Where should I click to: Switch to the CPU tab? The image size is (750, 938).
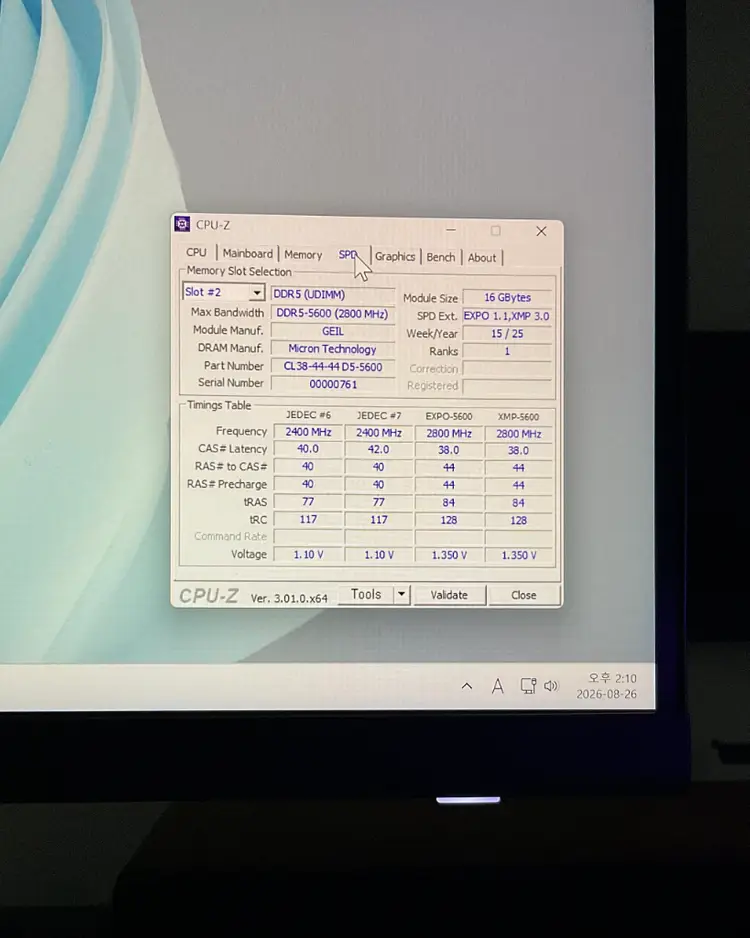point(196,252)
